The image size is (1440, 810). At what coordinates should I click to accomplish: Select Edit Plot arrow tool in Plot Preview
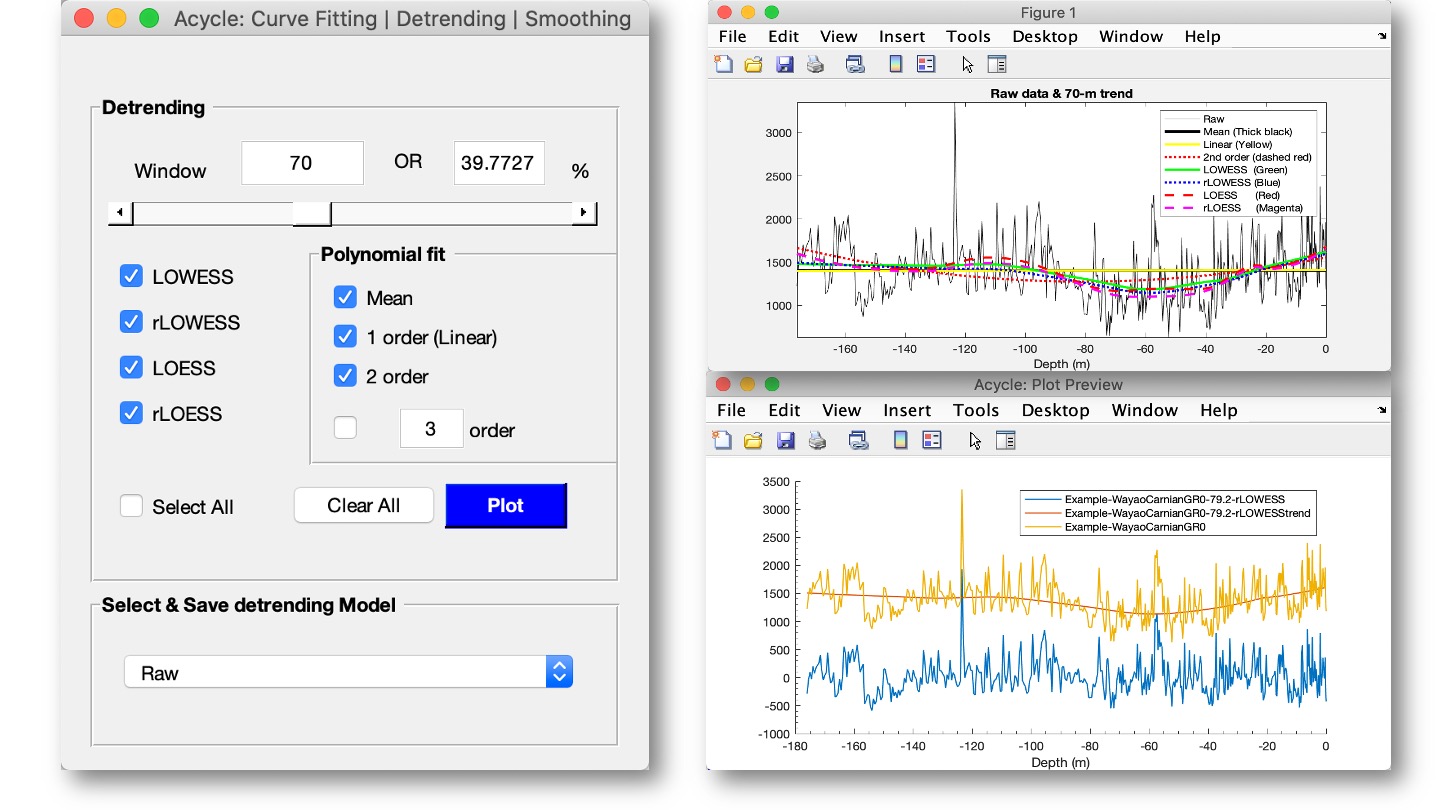tap(974, 439)
